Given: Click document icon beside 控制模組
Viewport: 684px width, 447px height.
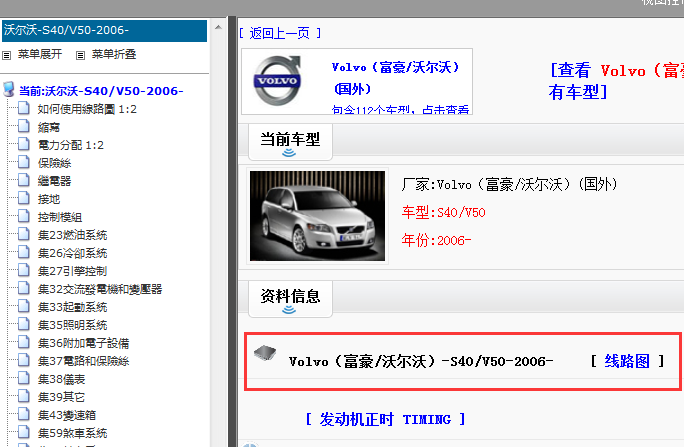Looking at the screenshot, I should tap(24, 216).
